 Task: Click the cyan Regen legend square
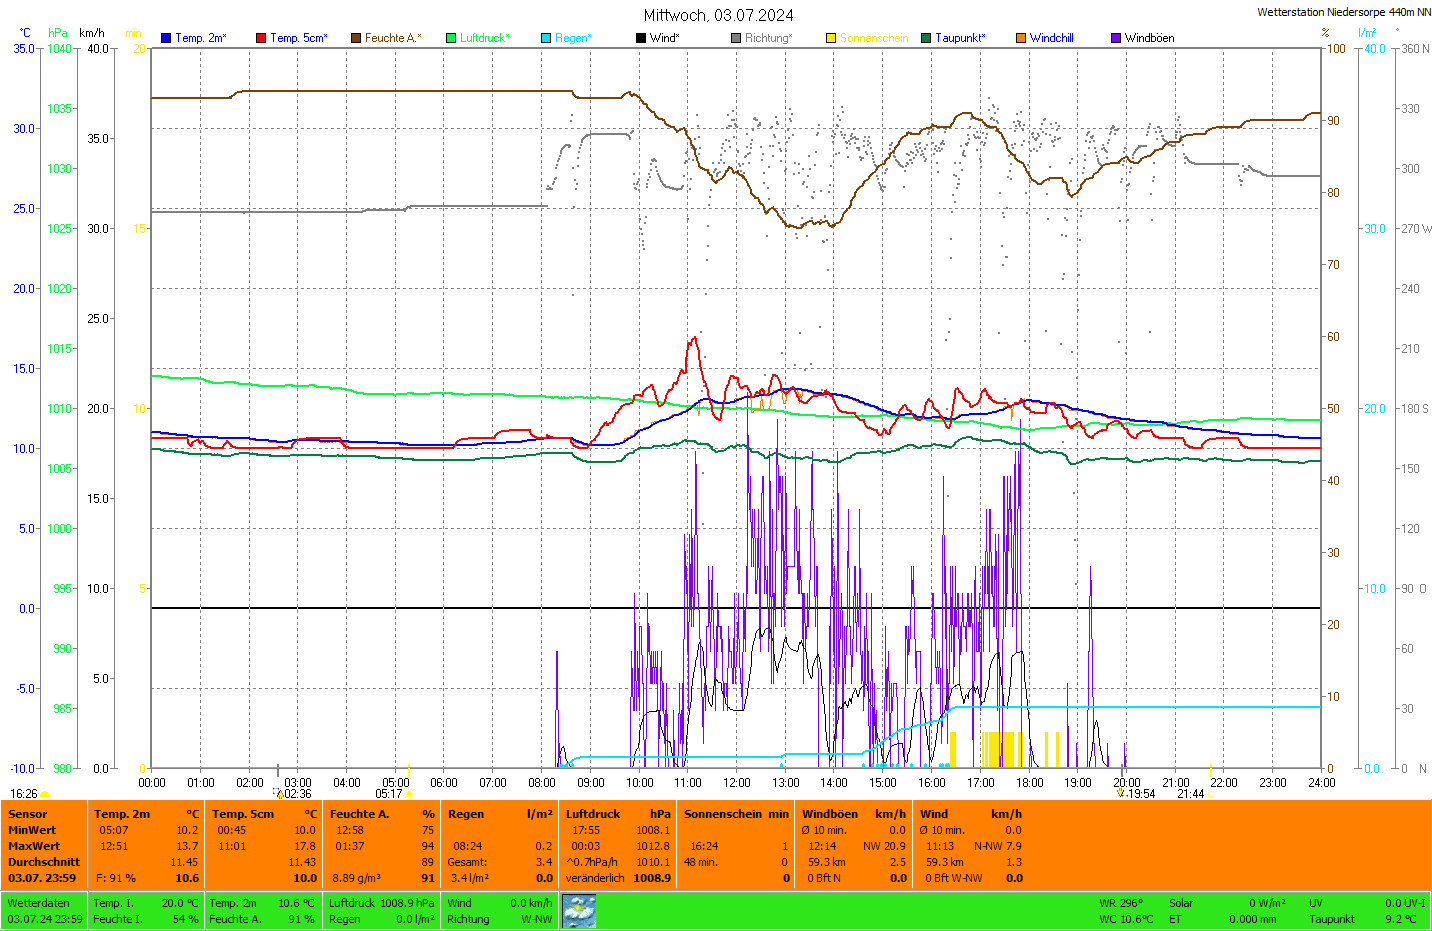[546, 38]
